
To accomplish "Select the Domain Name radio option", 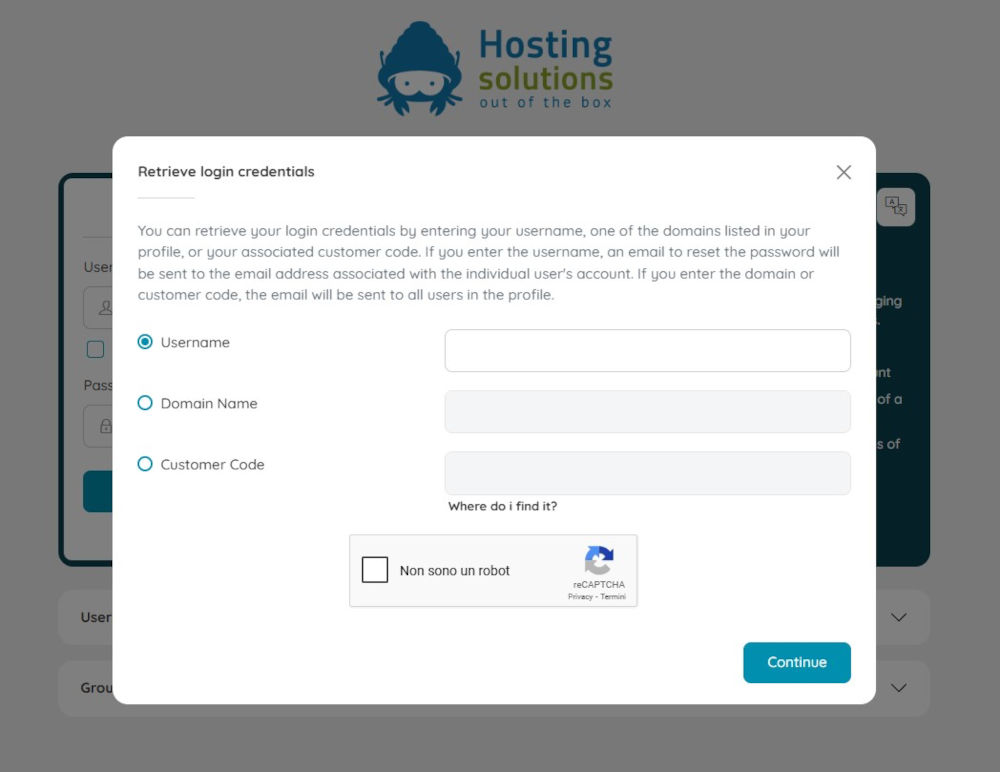I will pyautogui.click(x=145, y=403).
